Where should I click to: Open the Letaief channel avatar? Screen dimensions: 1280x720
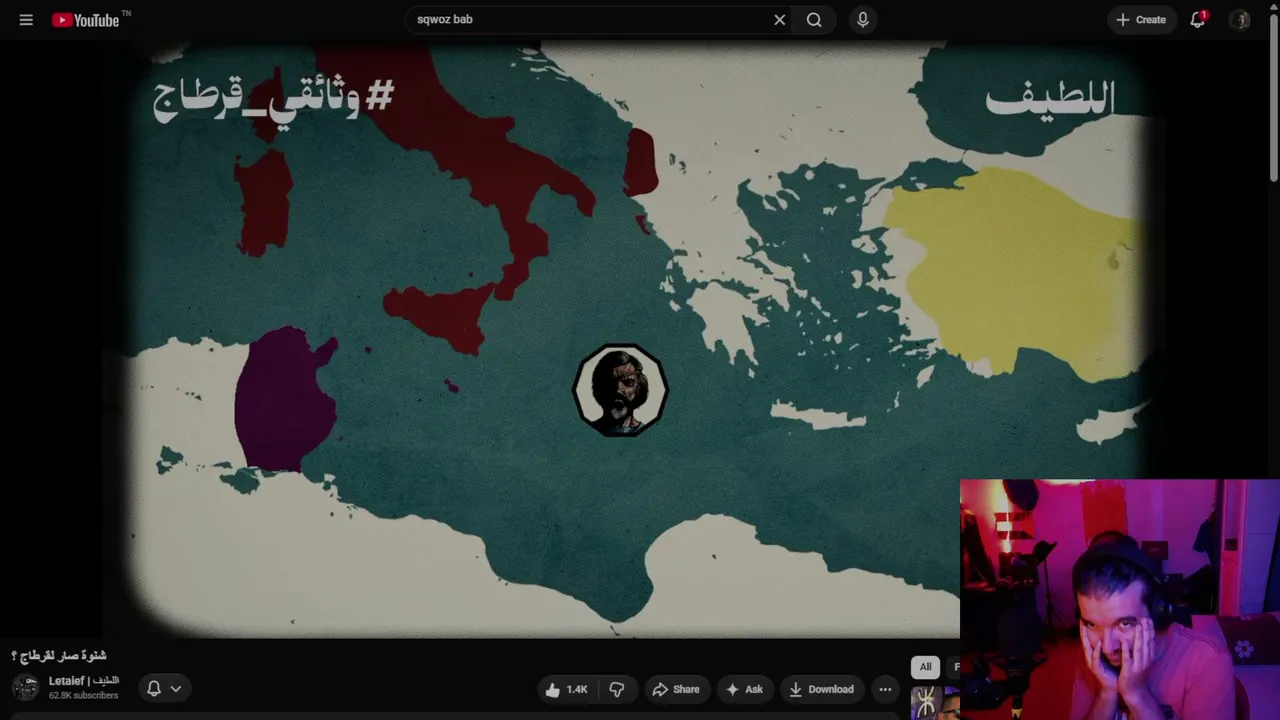tap(25, 688)
